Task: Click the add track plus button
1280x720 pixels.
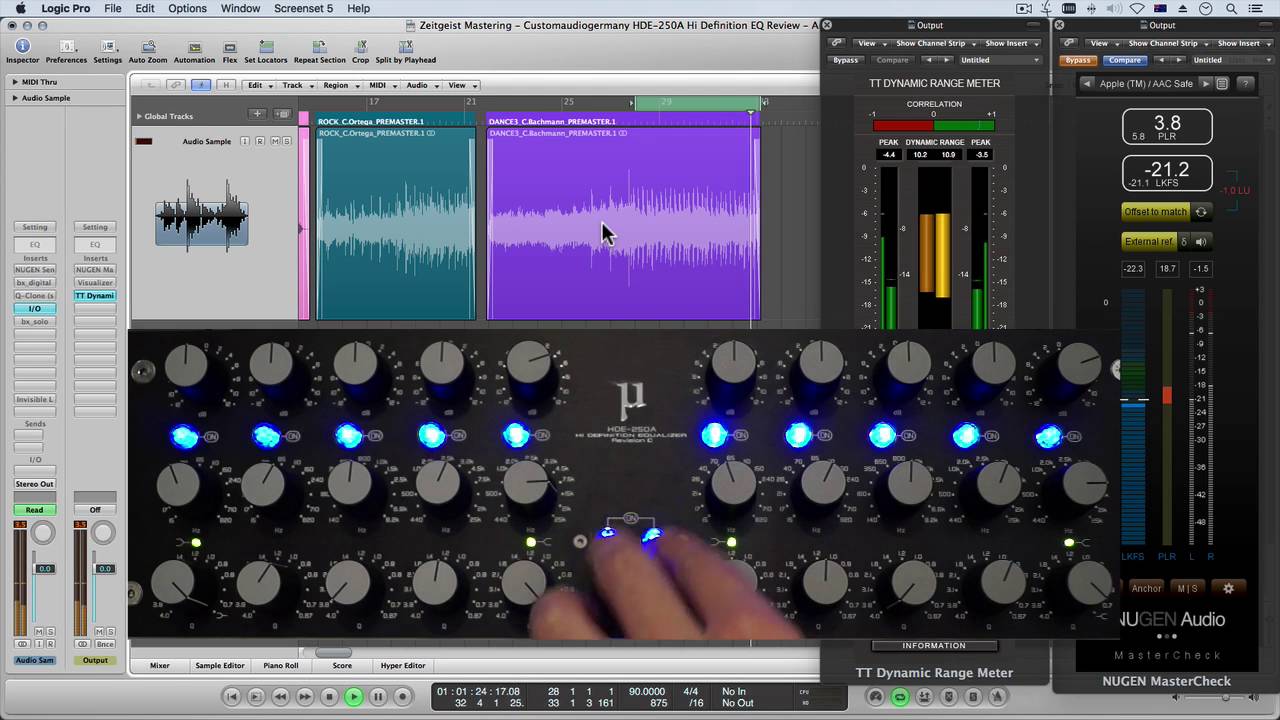Action: [257, 114]
